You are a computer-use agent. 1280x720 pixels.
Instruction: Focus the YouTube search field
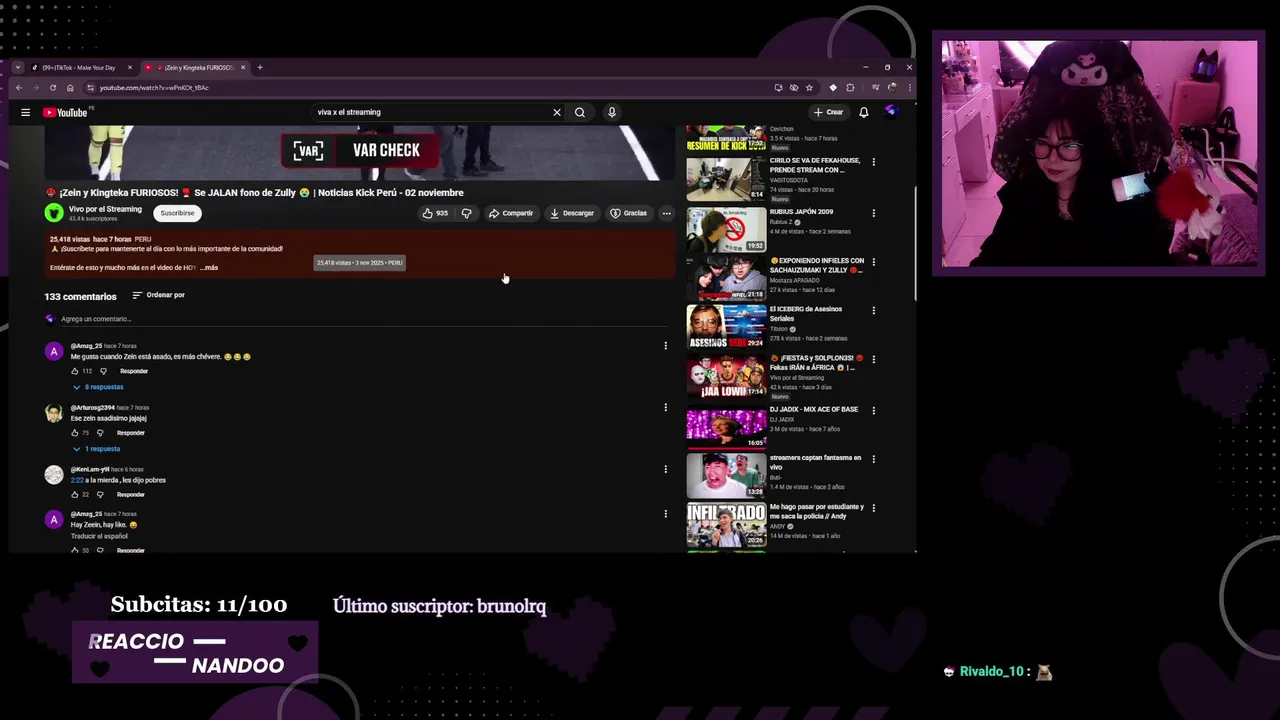(x=430, y=112)
